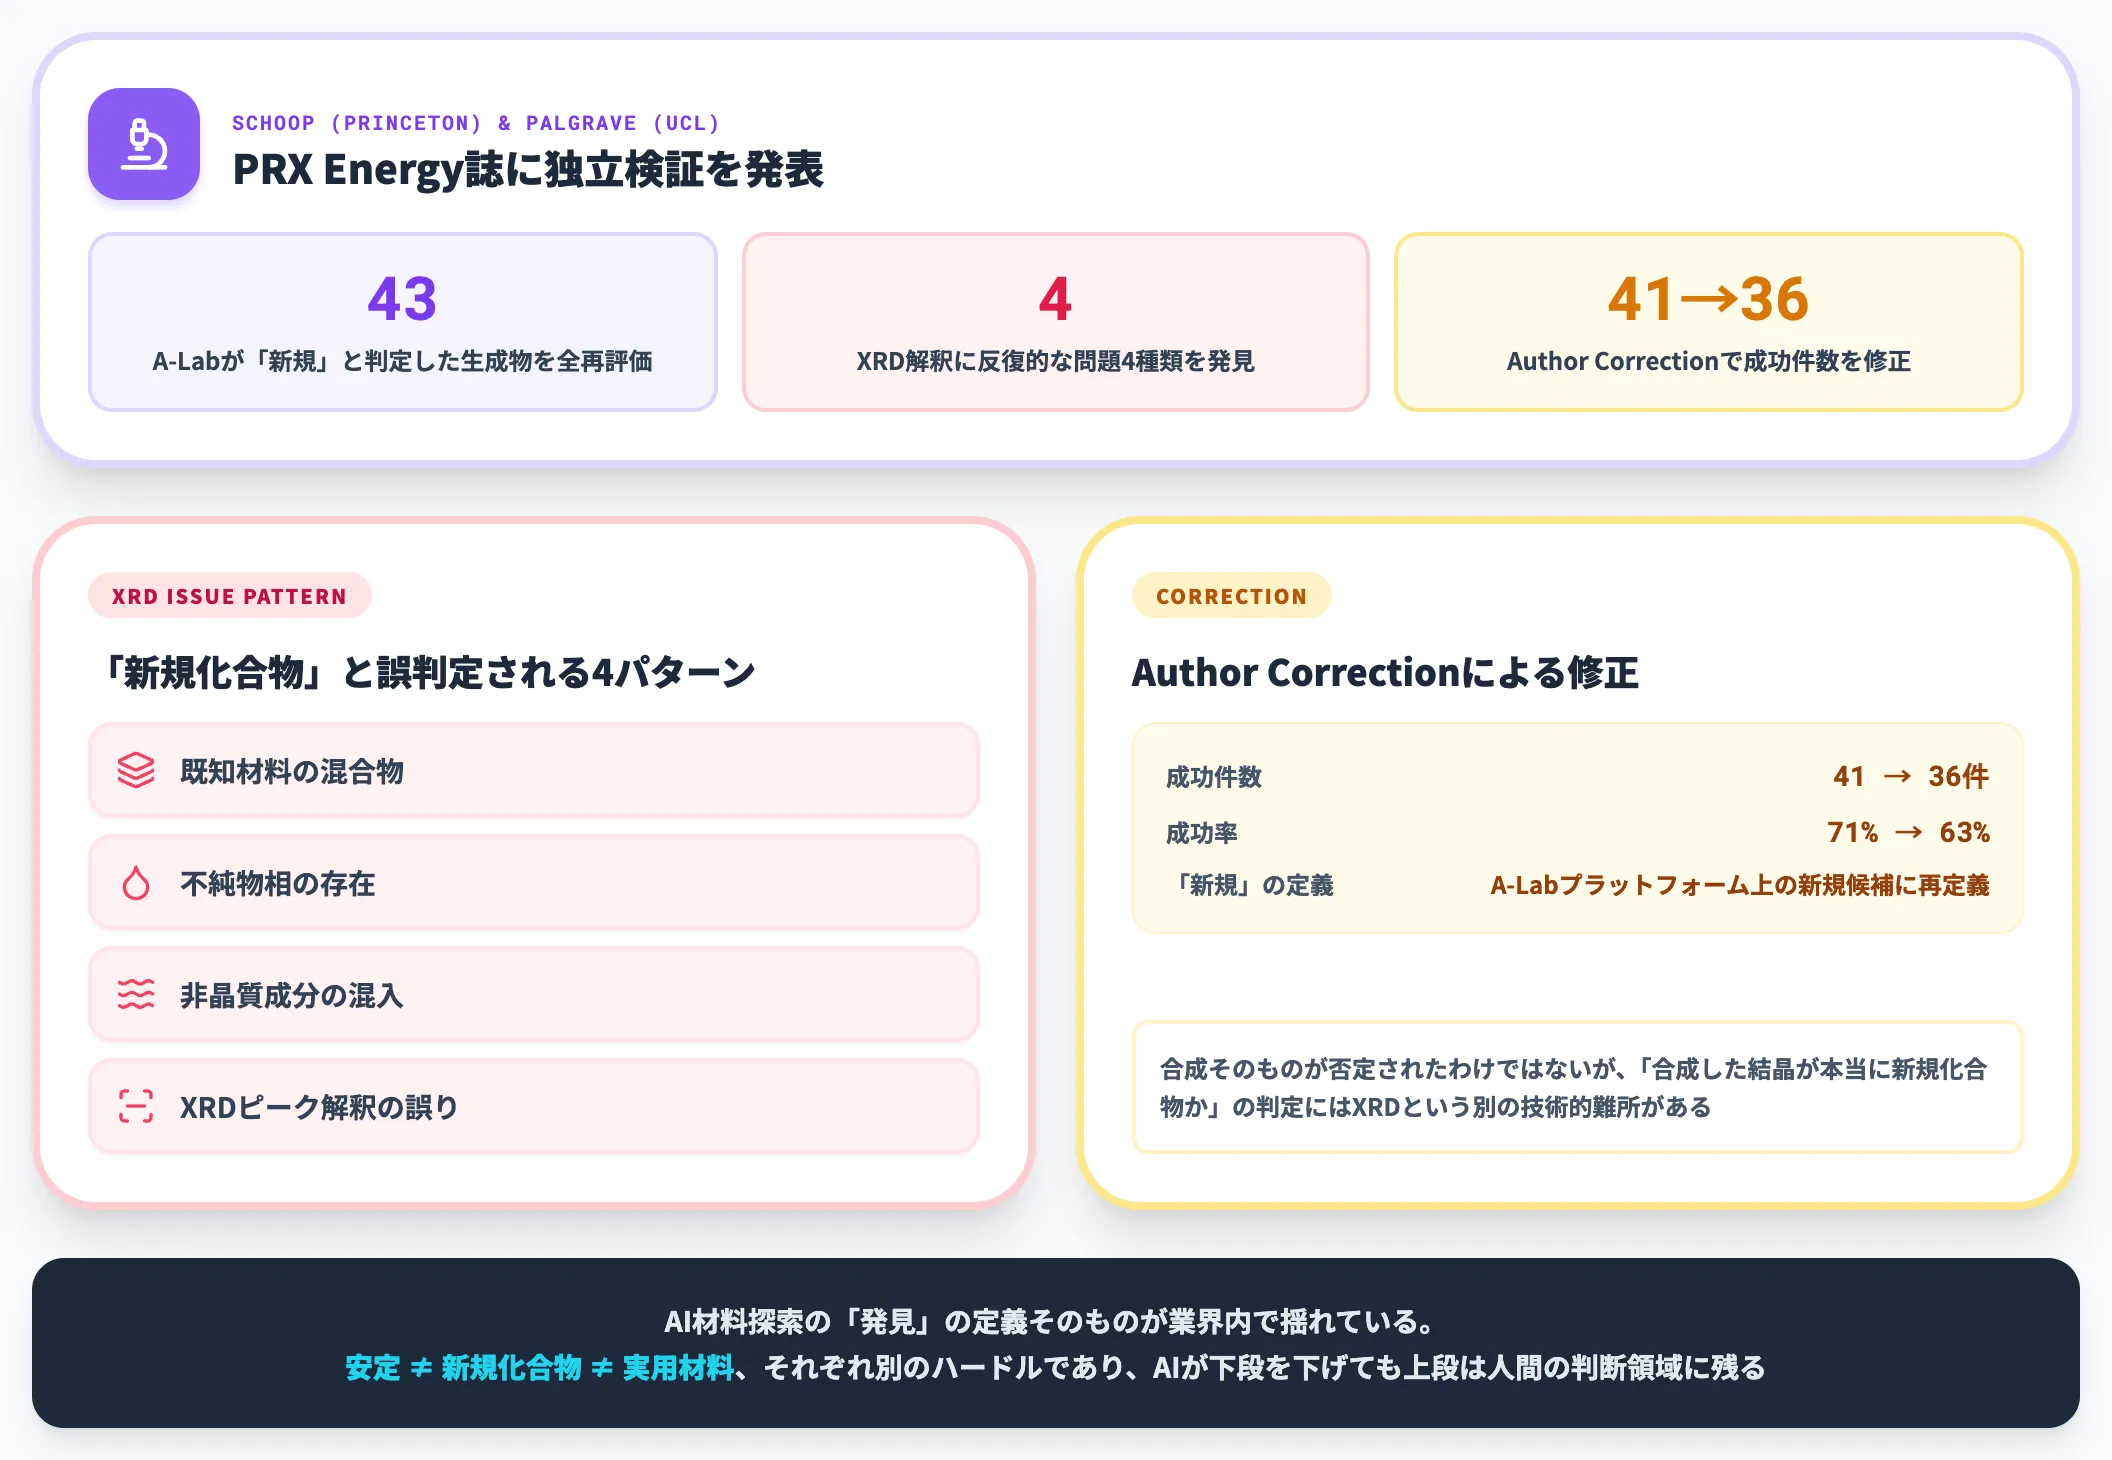The height and width of the screenshot is (1460, 2112).
Task: Click caption A-Labが「新規」と判定した生成物を全再評価
Action: point(403,361)
